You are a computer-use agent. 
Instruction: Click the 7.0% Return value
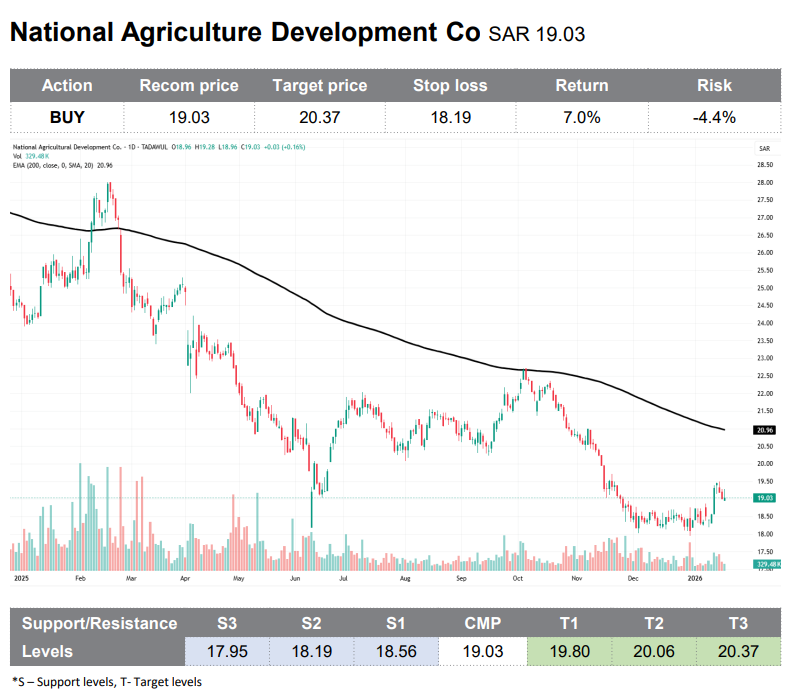581,117
